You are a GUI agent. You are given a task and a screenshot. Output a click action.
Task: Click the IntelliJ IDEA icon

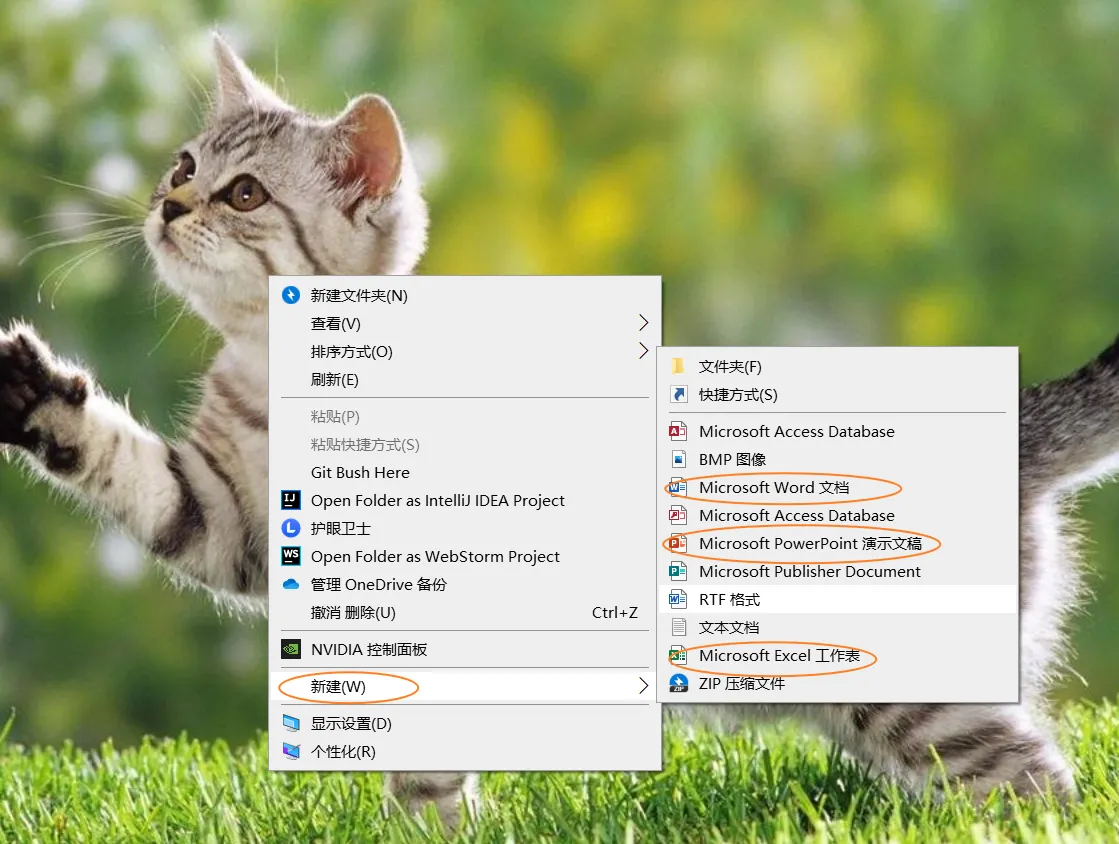[291, 500]
